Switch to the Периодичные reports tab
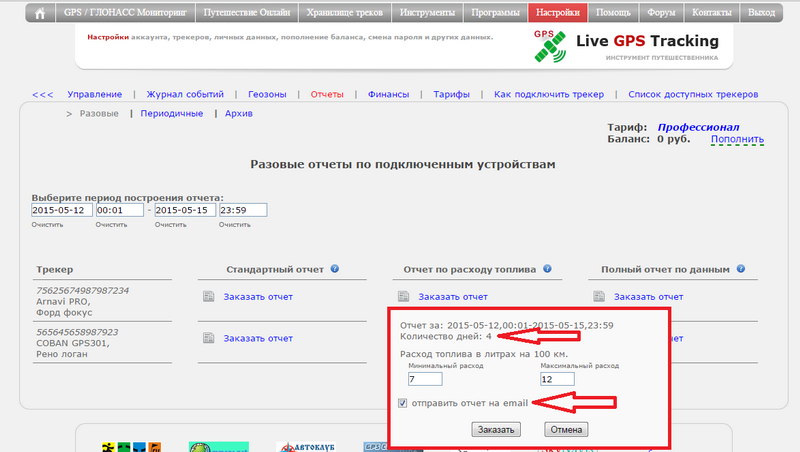Viewport: 800px width, 452px height. 172,114
